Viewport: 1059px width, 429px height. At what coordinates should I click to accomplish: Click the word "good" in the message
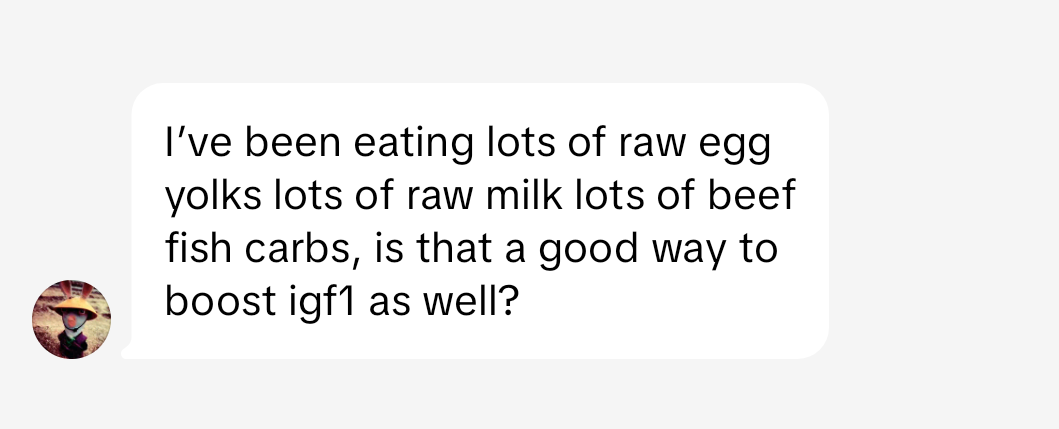click(x=590, y=248)
